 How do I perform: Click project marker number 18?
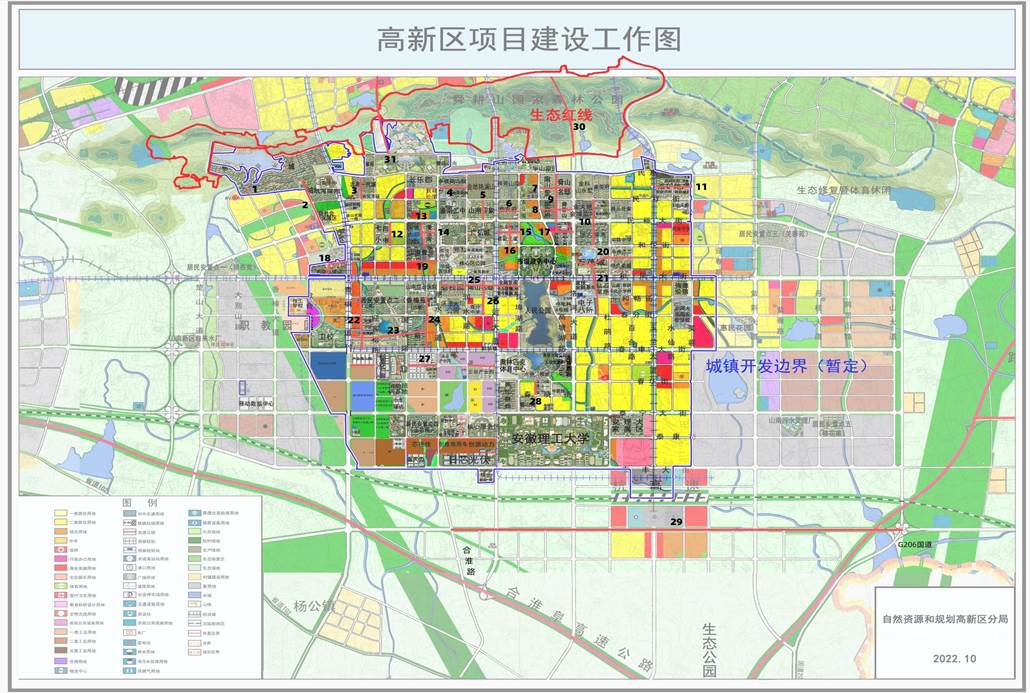click(325, 258)
